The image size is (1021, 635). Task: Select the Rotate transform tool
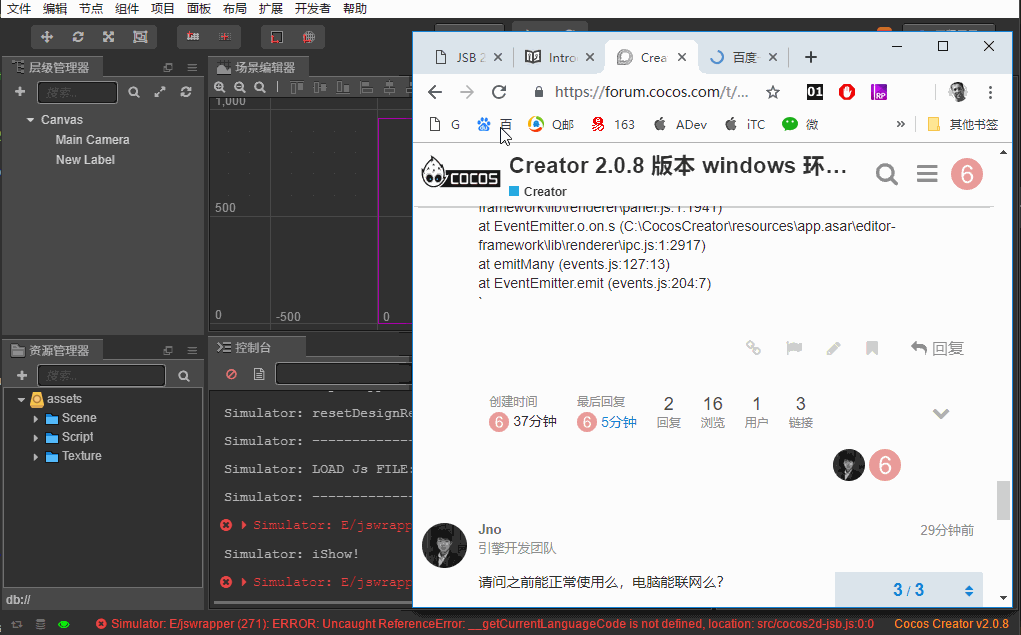point(78,37)
